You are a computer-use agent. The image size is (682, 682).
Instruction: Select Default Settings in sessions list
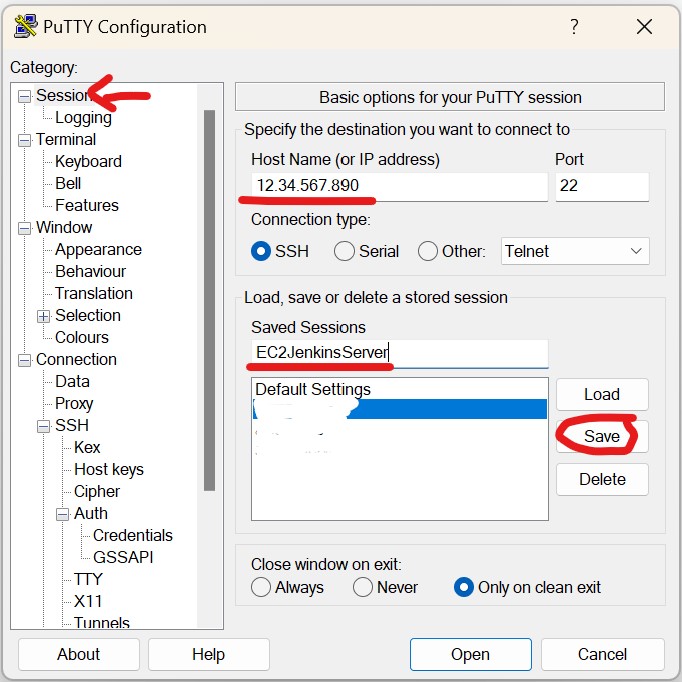399,389
